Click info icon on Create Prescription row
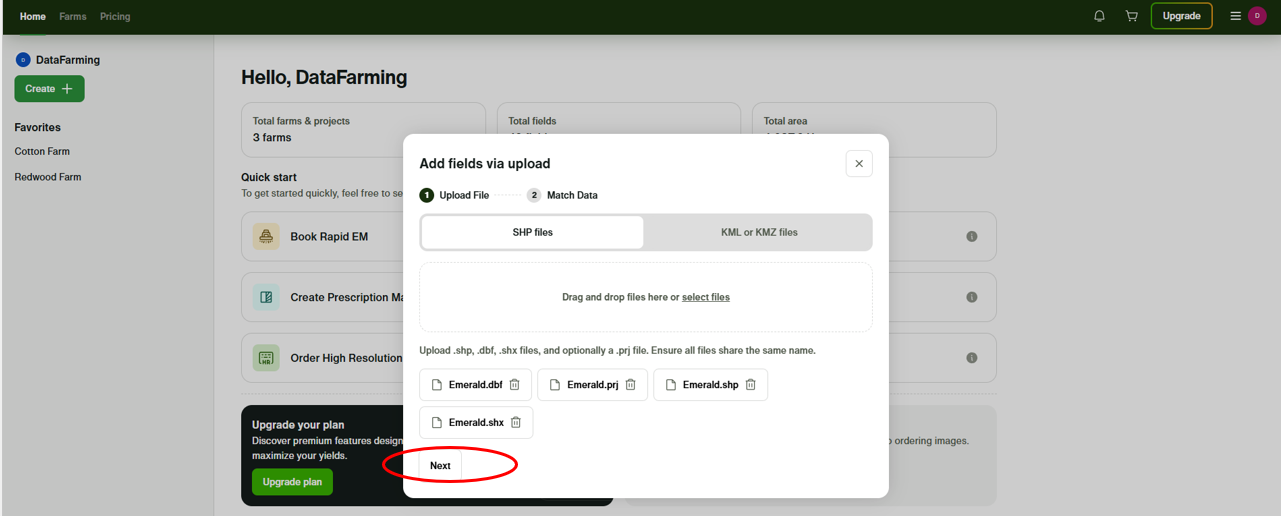The width and height of the screenshot is (1281, 516). [971, 297]
